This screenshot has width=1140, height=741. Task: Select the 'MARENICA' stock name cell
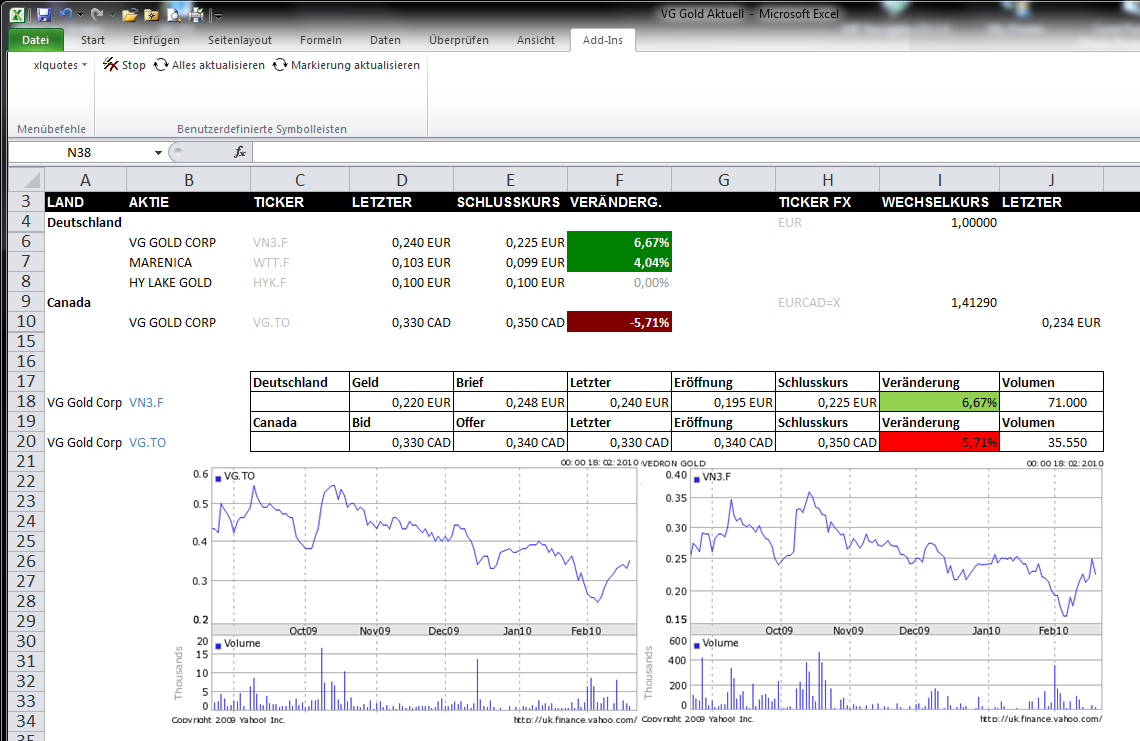click(x=188, y=263)
